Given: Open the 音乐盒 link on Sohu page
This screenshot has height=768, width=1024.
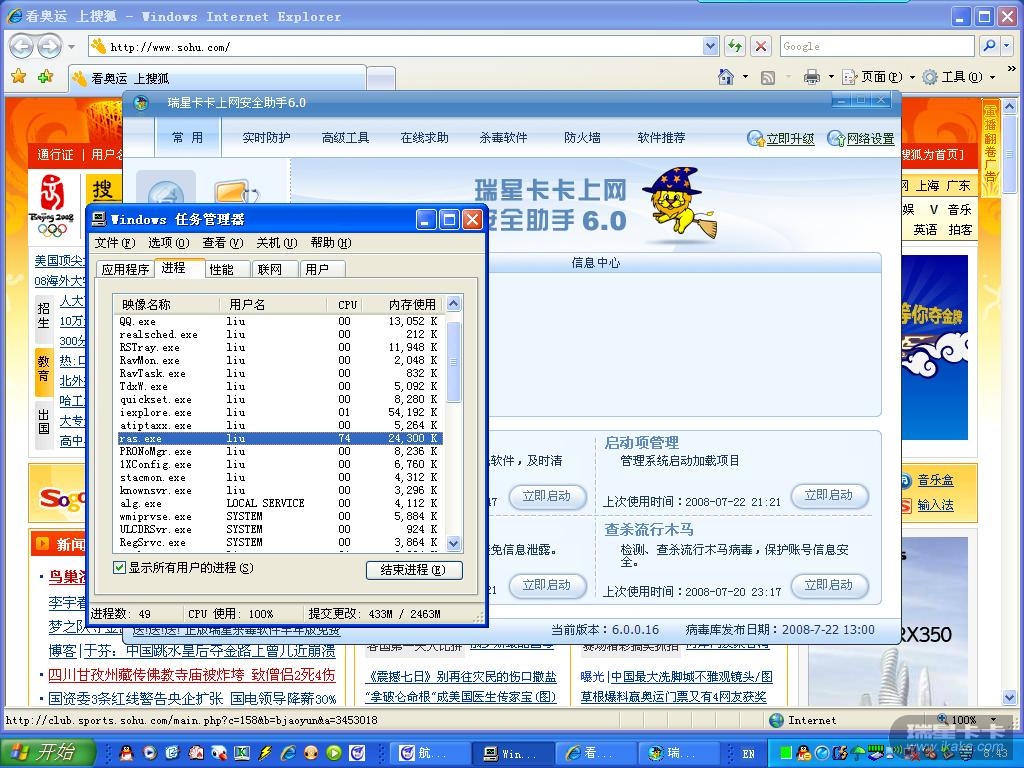Looking at the screenshot, I should (x=935, y=481).
